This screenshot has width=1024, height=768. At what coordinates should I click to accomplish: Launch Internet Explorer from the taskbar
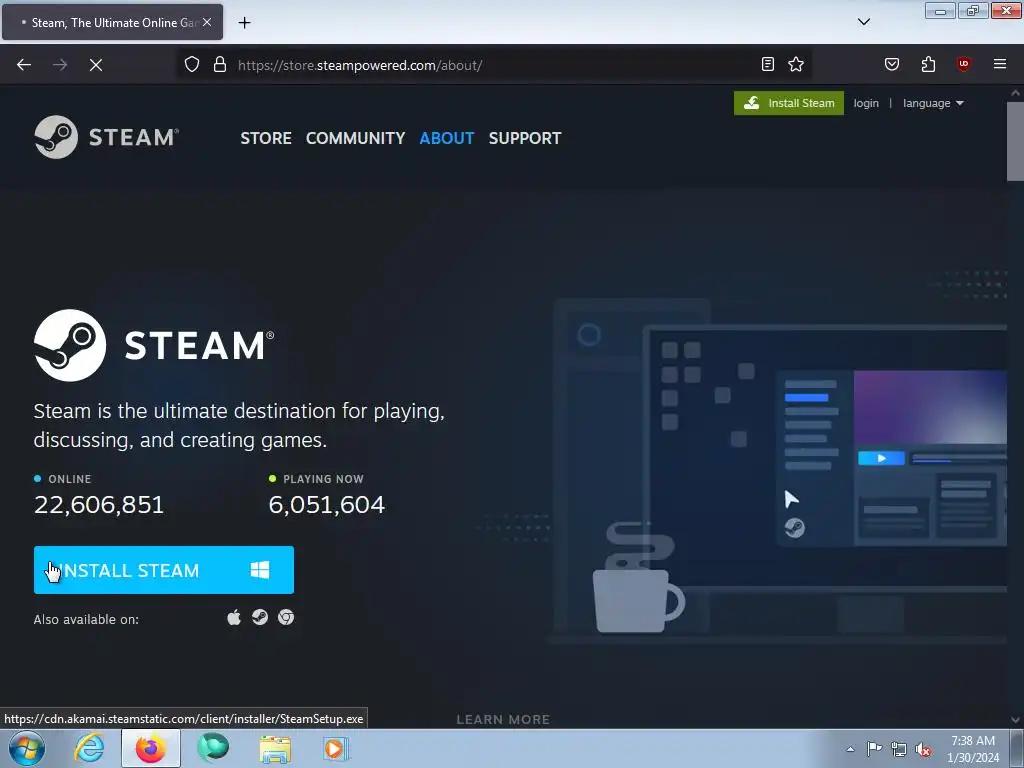[x=89, y=748]
